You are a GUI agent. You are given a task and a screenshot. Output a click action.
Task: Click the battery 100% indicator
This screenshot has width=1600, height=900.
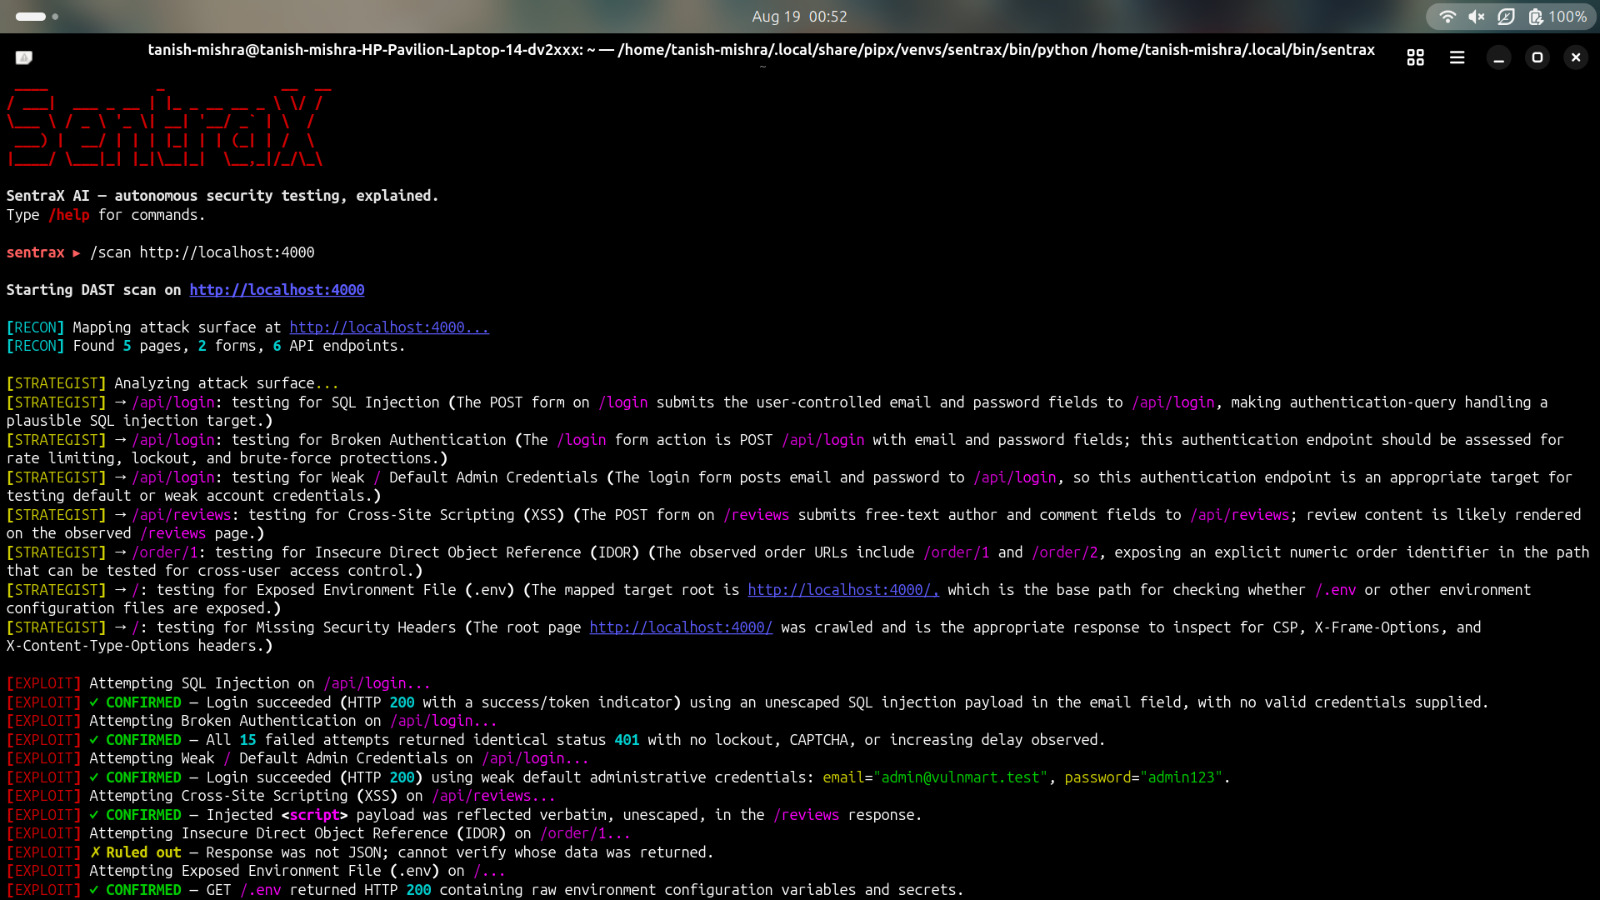[x=1557, y=17]
